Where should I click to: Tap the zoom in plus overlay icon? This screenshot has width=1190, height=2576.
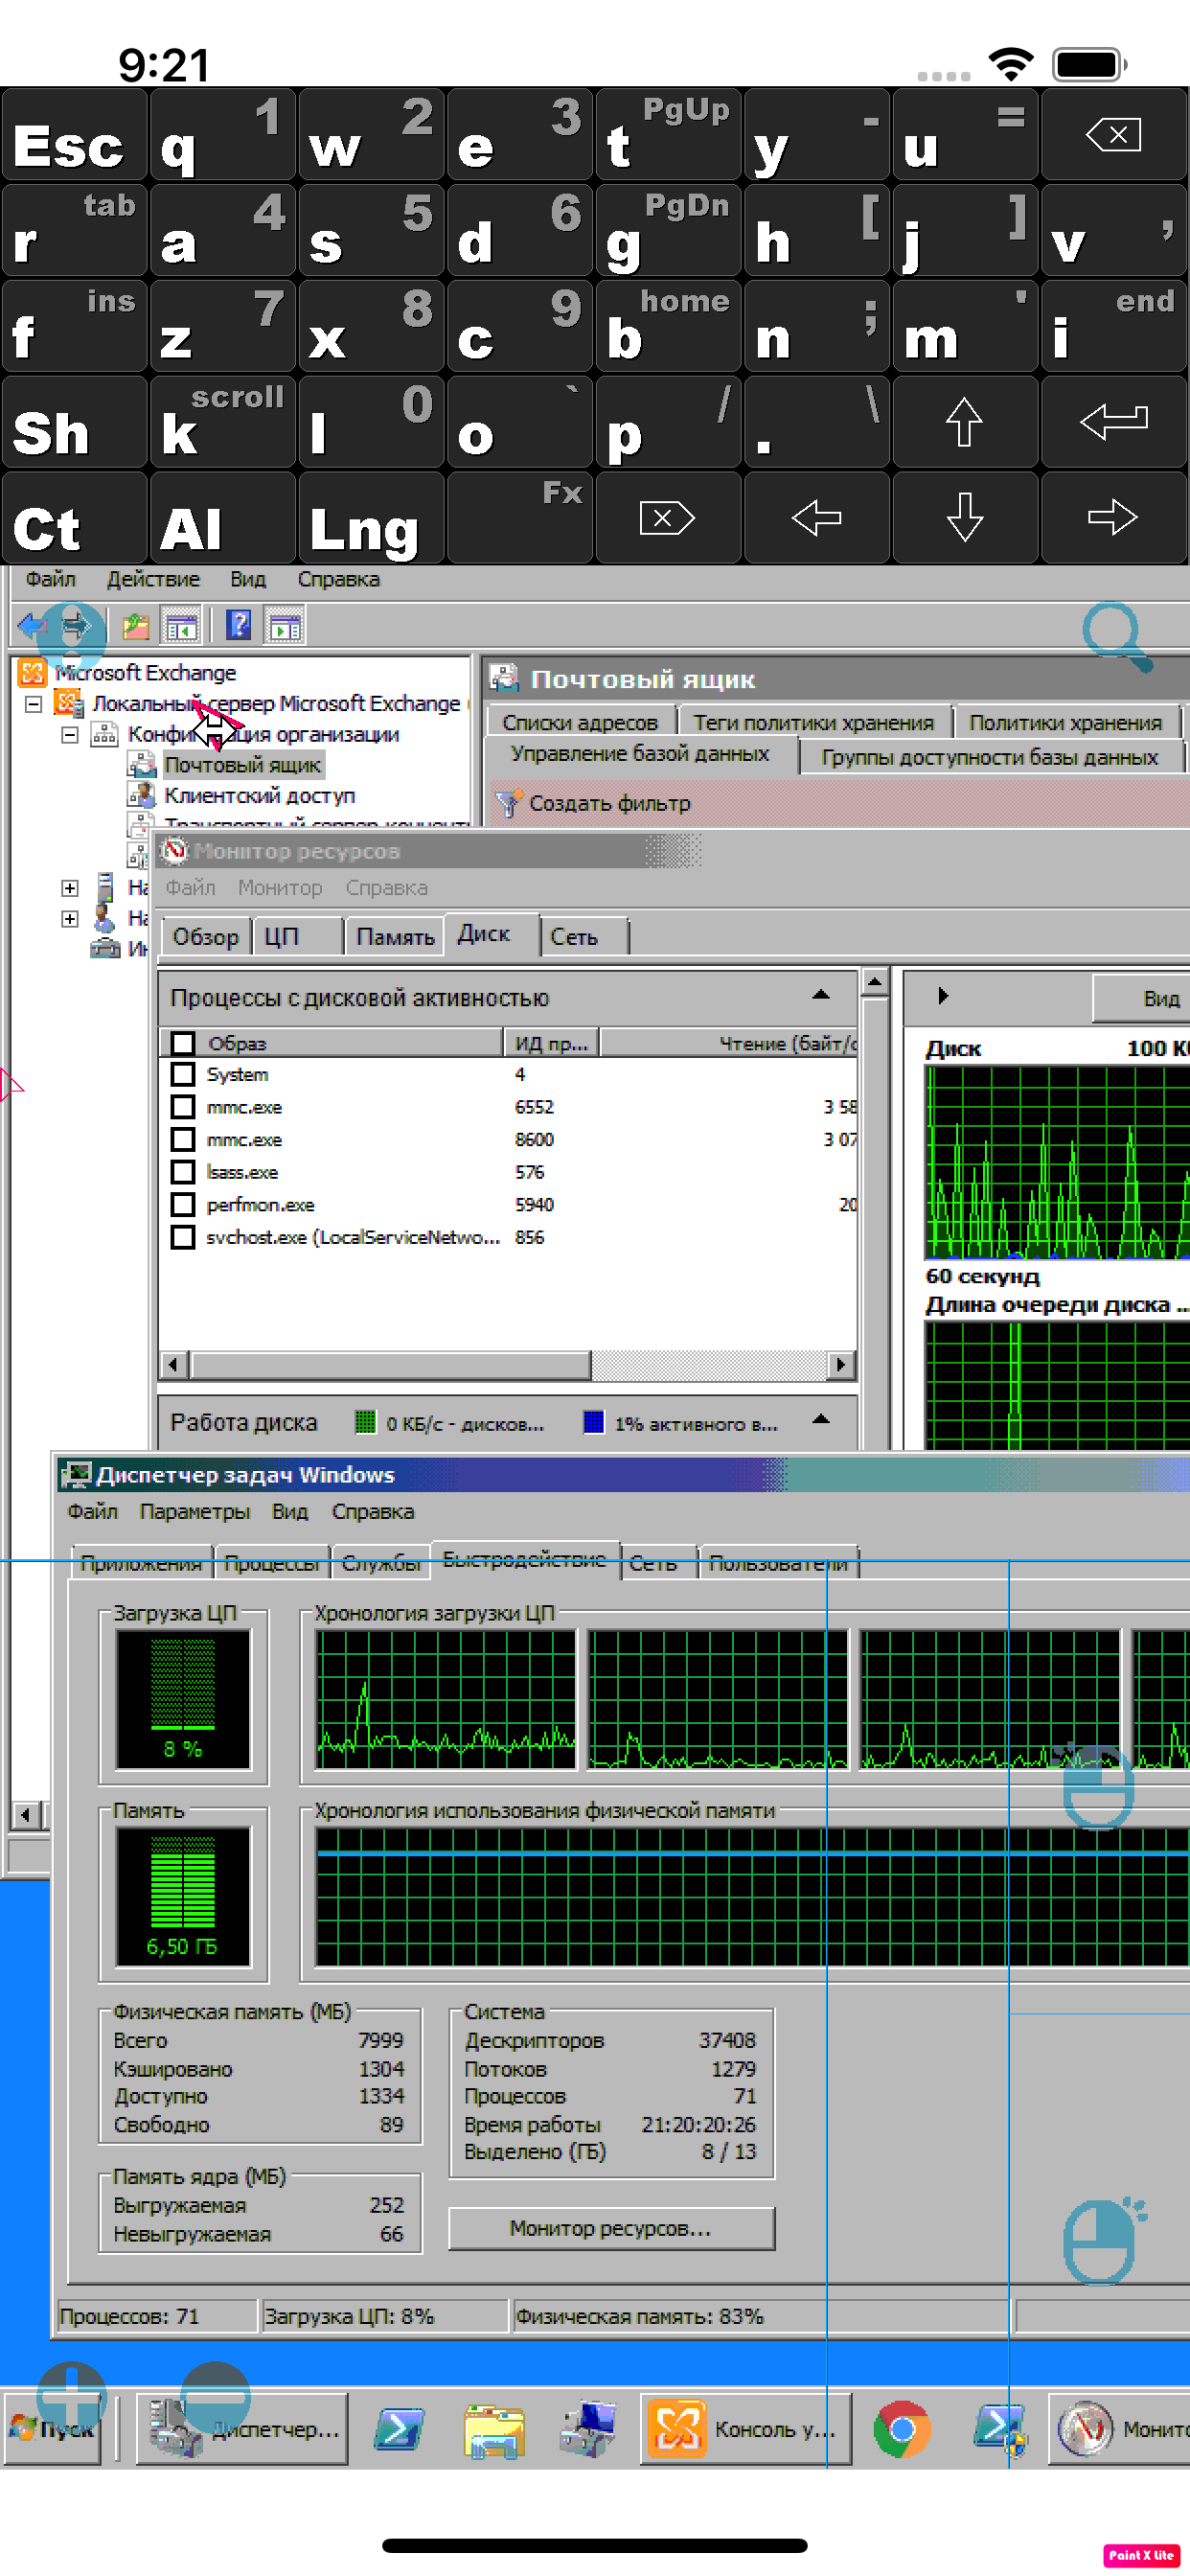tap(71, 2398)
